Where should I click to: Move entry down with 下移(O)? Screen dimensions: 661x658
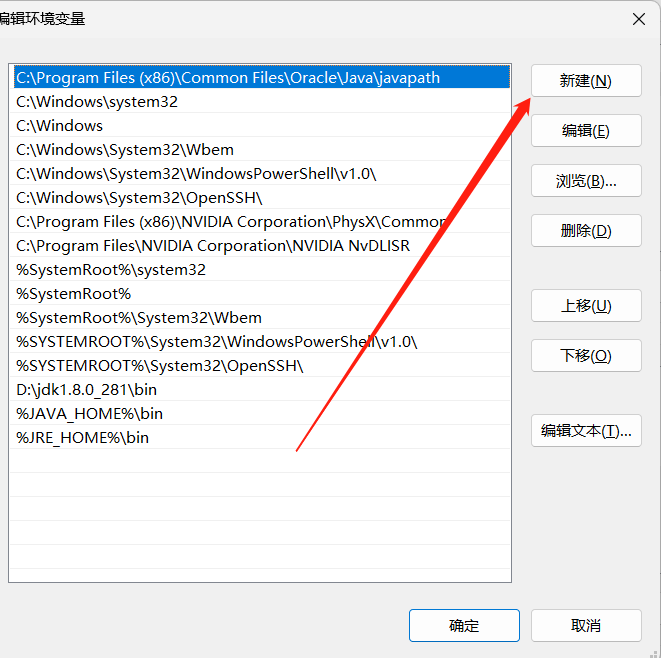tap(586, 356)
